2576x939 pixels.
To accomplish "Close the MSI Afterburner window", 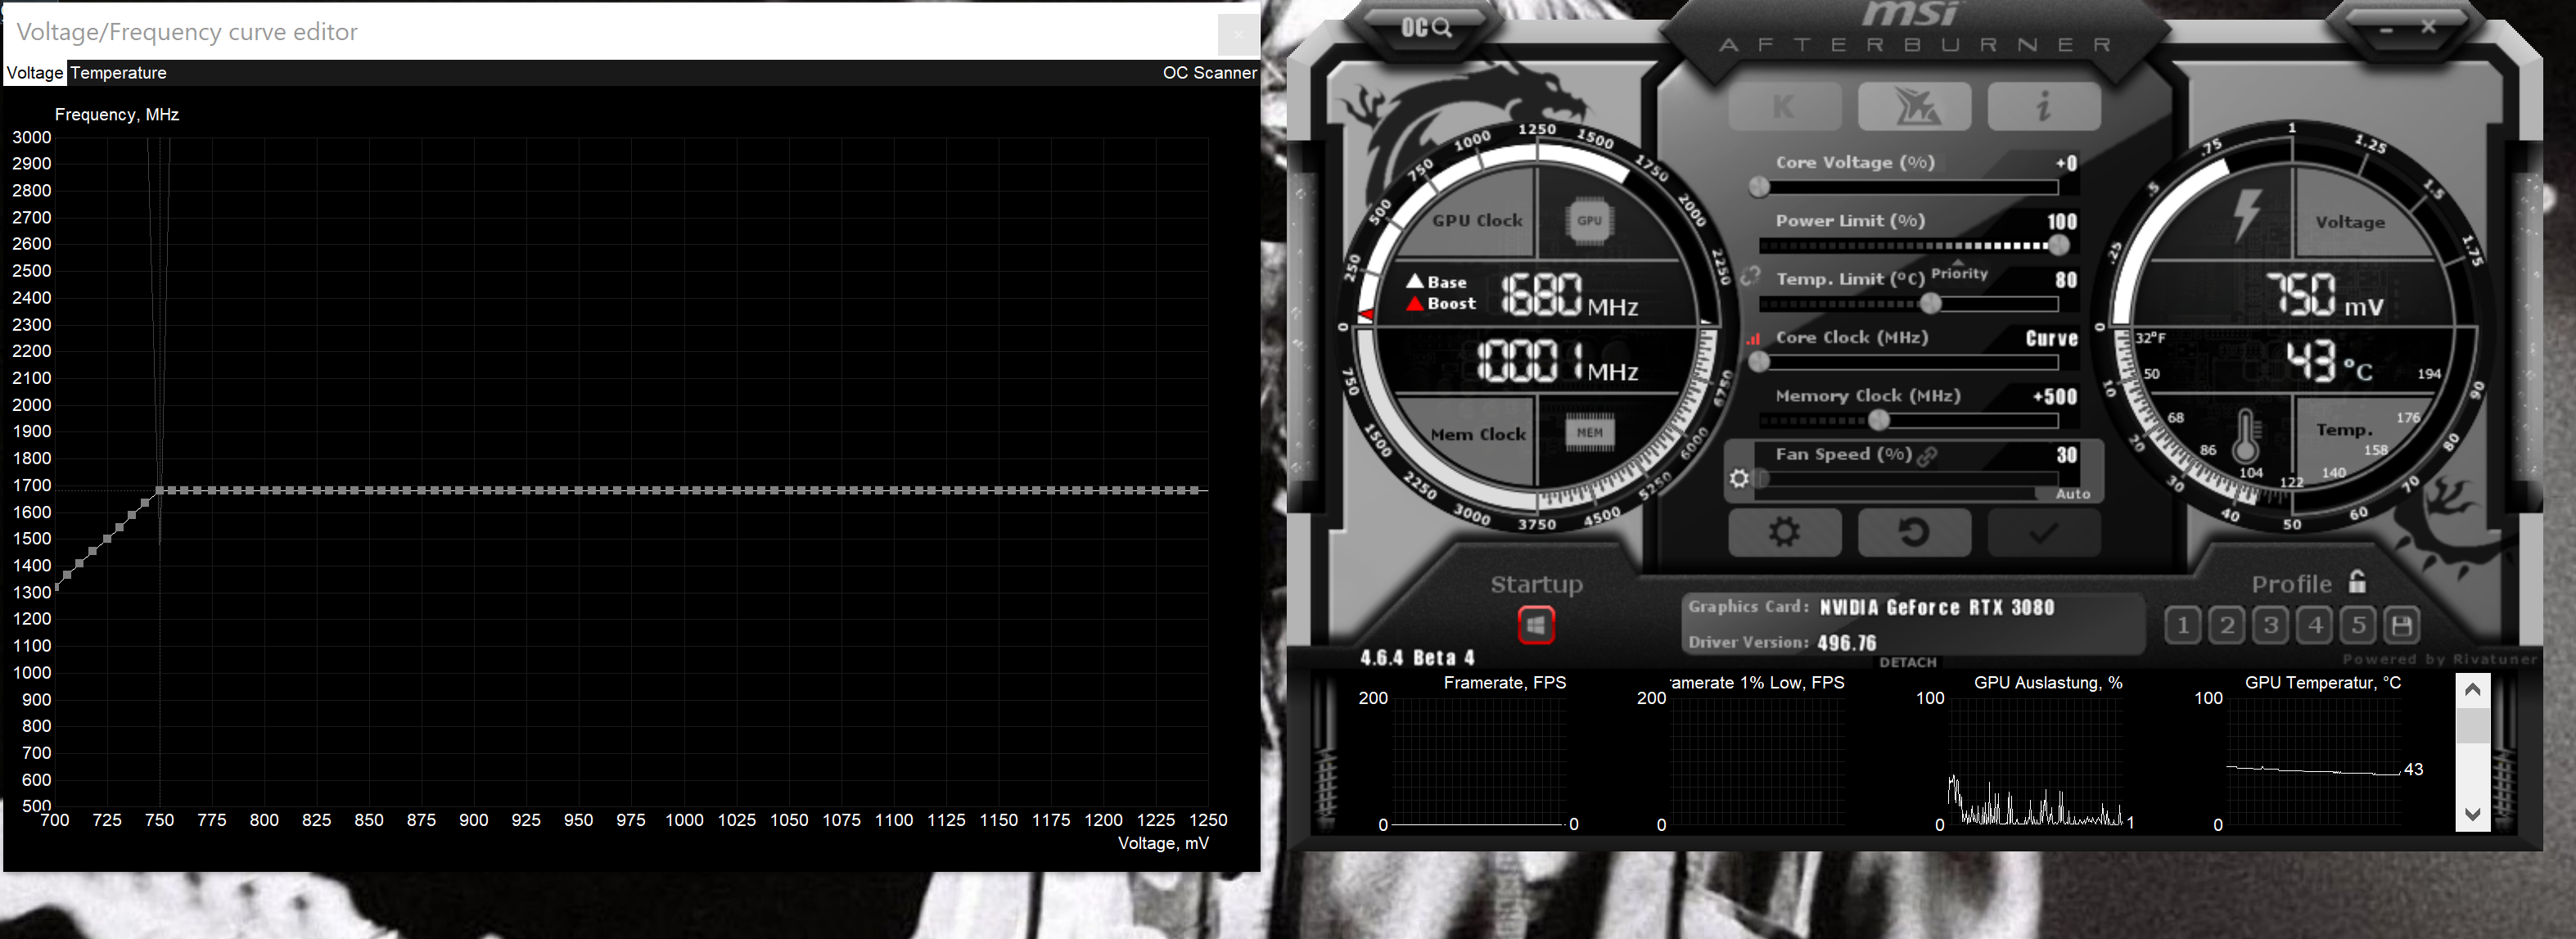I will [2428, 27].
